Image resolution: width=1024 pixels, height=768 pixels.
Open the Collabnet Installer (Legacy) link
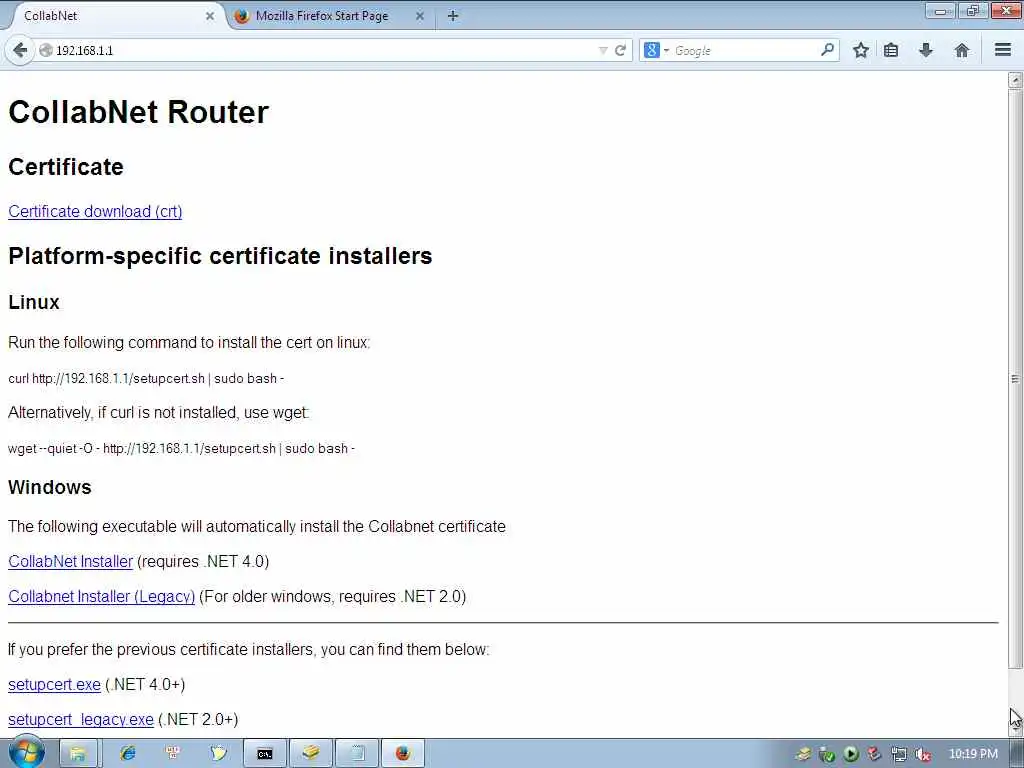click(102, 597)
